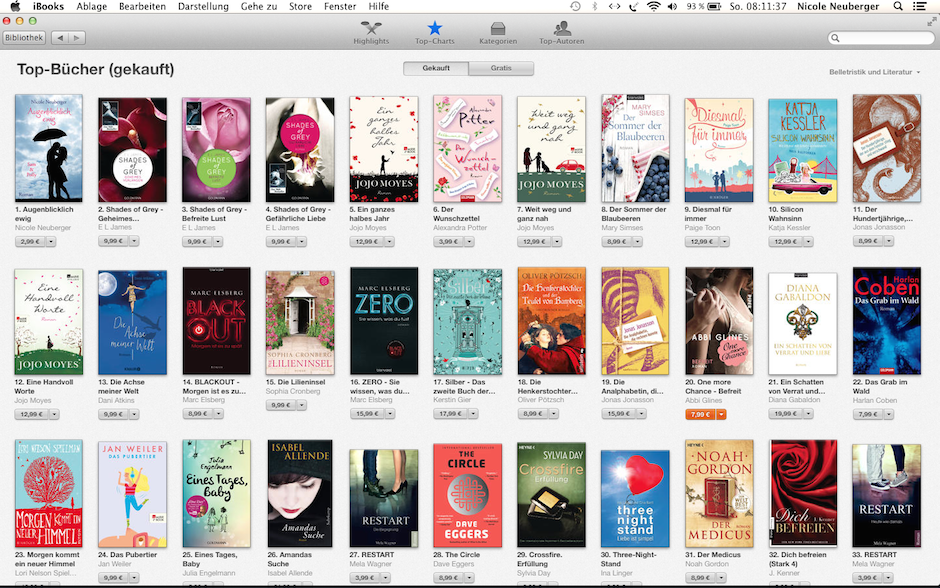This screenshot has height=588, width=940.
Task: Open the Kategorien section
Action: tap(498, 32)
